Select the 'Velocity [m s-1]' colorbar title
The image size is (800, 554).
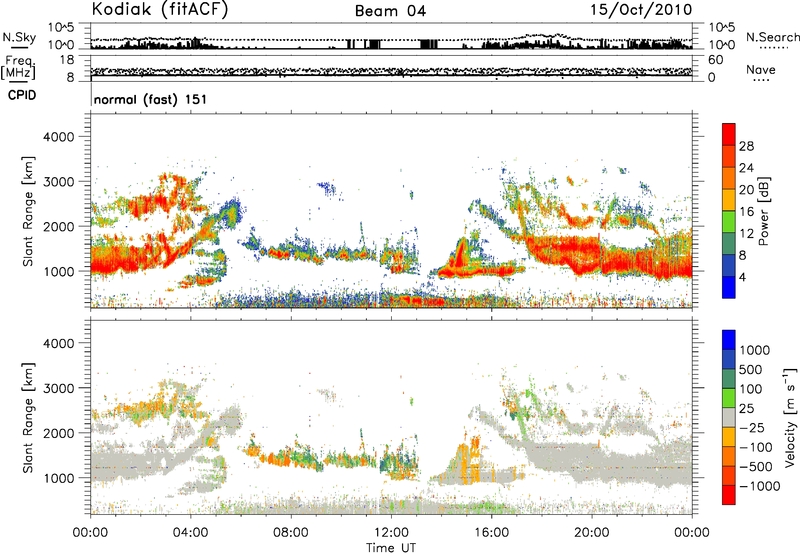(791, 417)
